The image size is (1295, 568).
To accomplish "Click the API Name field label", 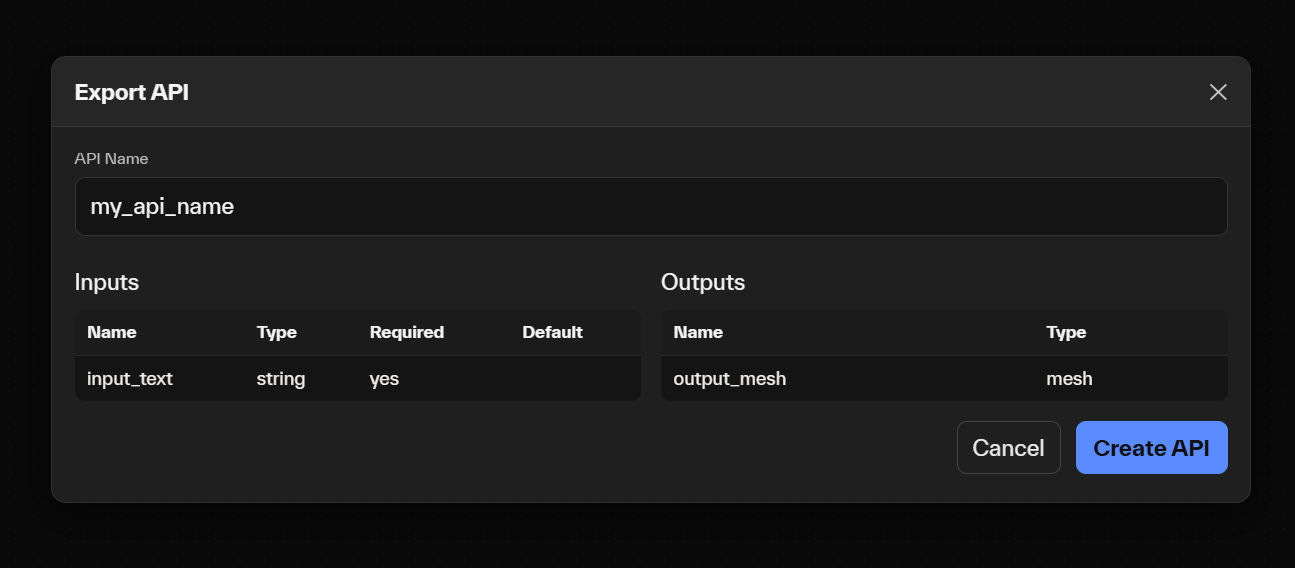I will click(111, 159).
